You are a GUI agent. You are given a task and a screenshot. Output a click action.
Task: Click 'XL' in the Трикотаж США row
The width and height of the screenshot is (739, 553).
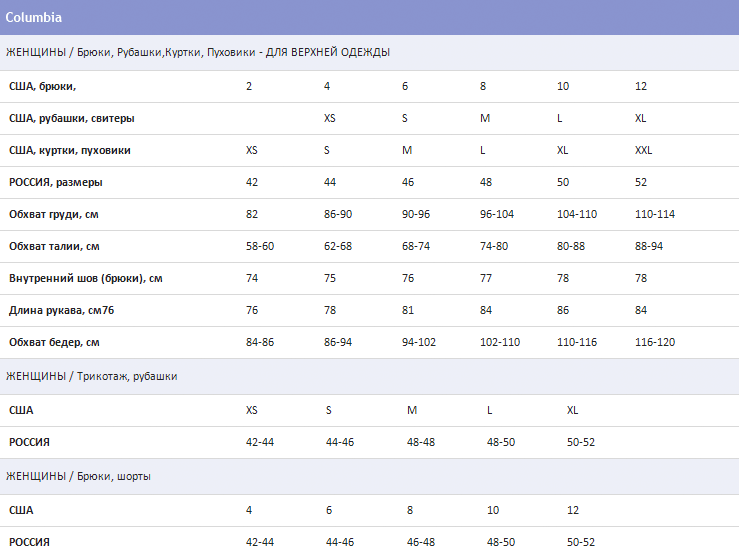point(572,411)
